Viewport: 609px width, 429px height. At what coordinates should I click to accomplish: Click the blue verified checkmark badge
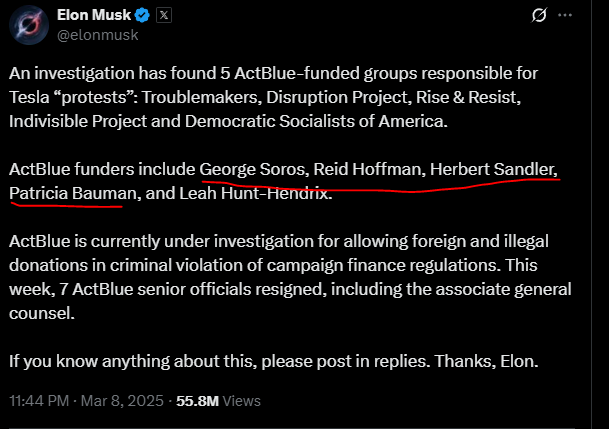145,16
